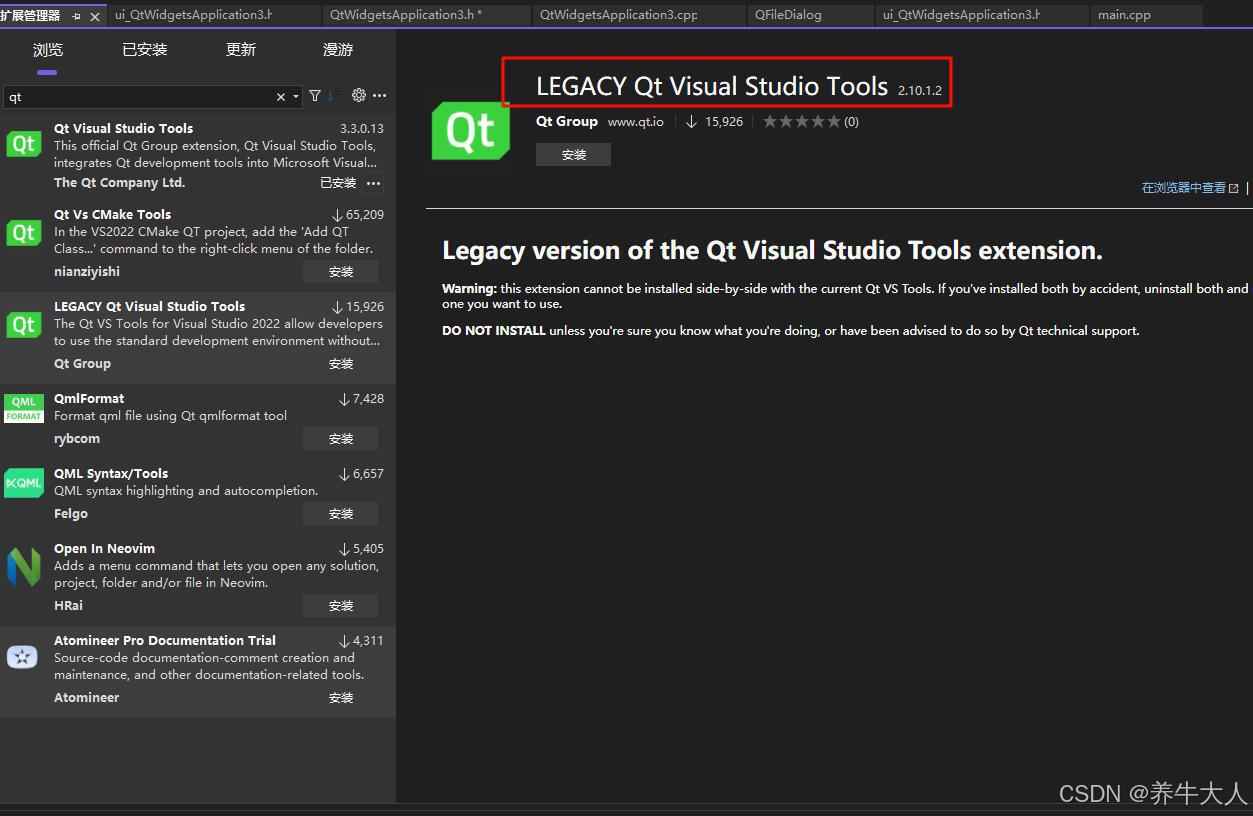Click the Qt Vs CMake Tools icon
1253x816 pixels.
(x=23, y=233)
